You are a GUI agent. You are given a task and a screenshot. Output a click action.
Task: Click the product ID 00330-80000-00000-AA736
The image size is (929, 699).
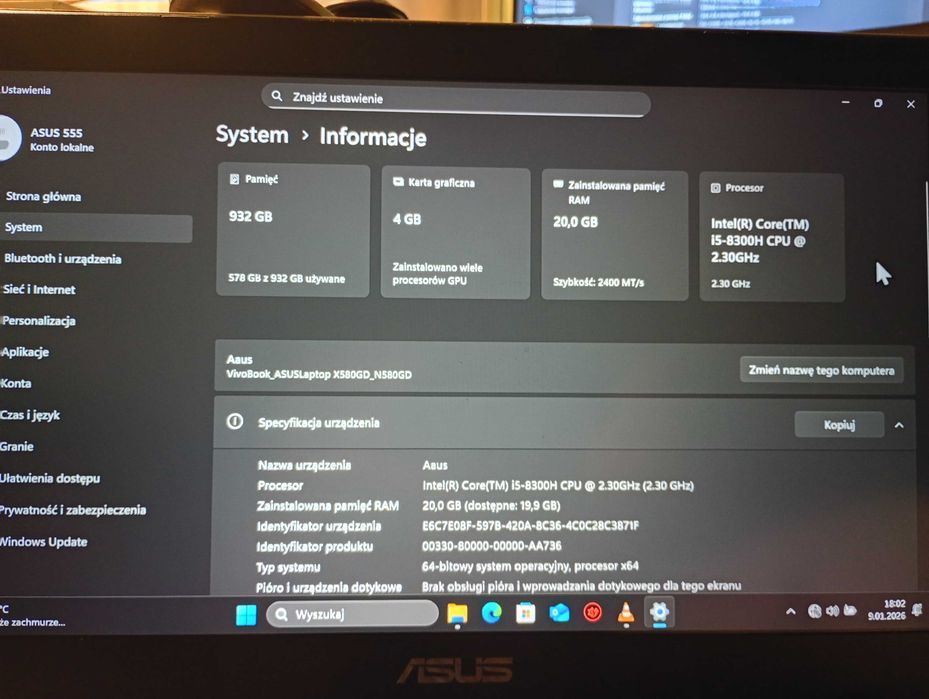pos(491,546)
